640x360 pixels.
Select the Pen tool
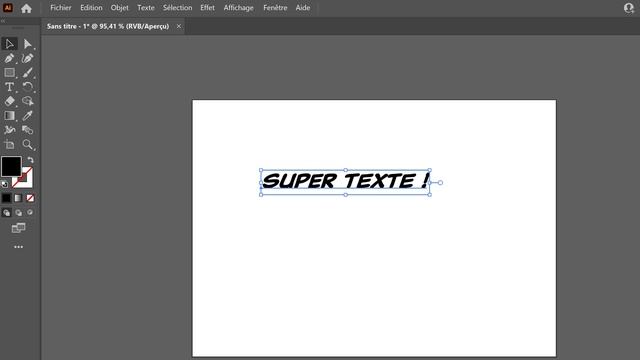click(x=9, y=58)
